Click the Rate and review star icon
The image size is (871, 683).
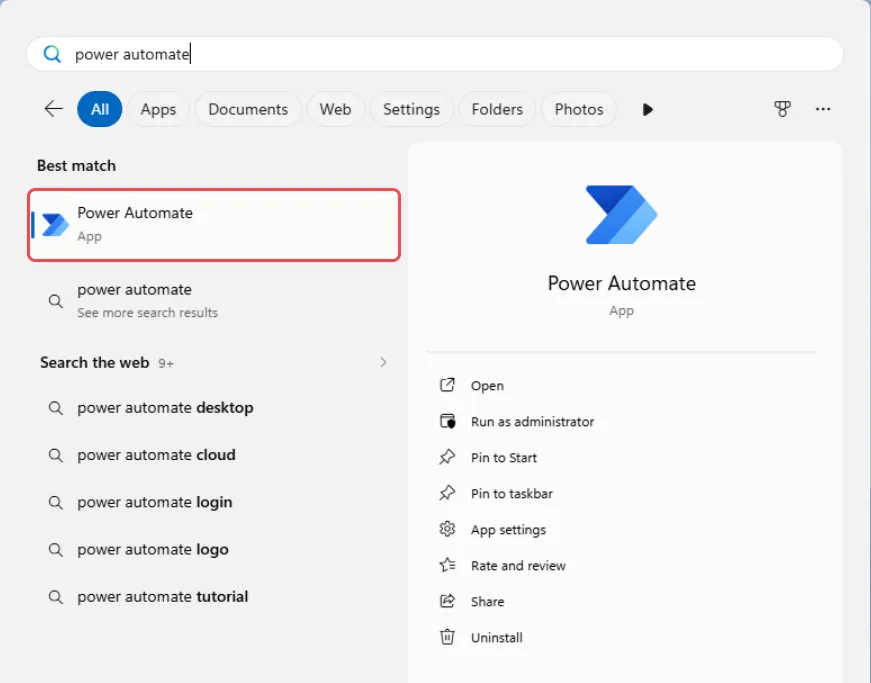coord(447,565)
